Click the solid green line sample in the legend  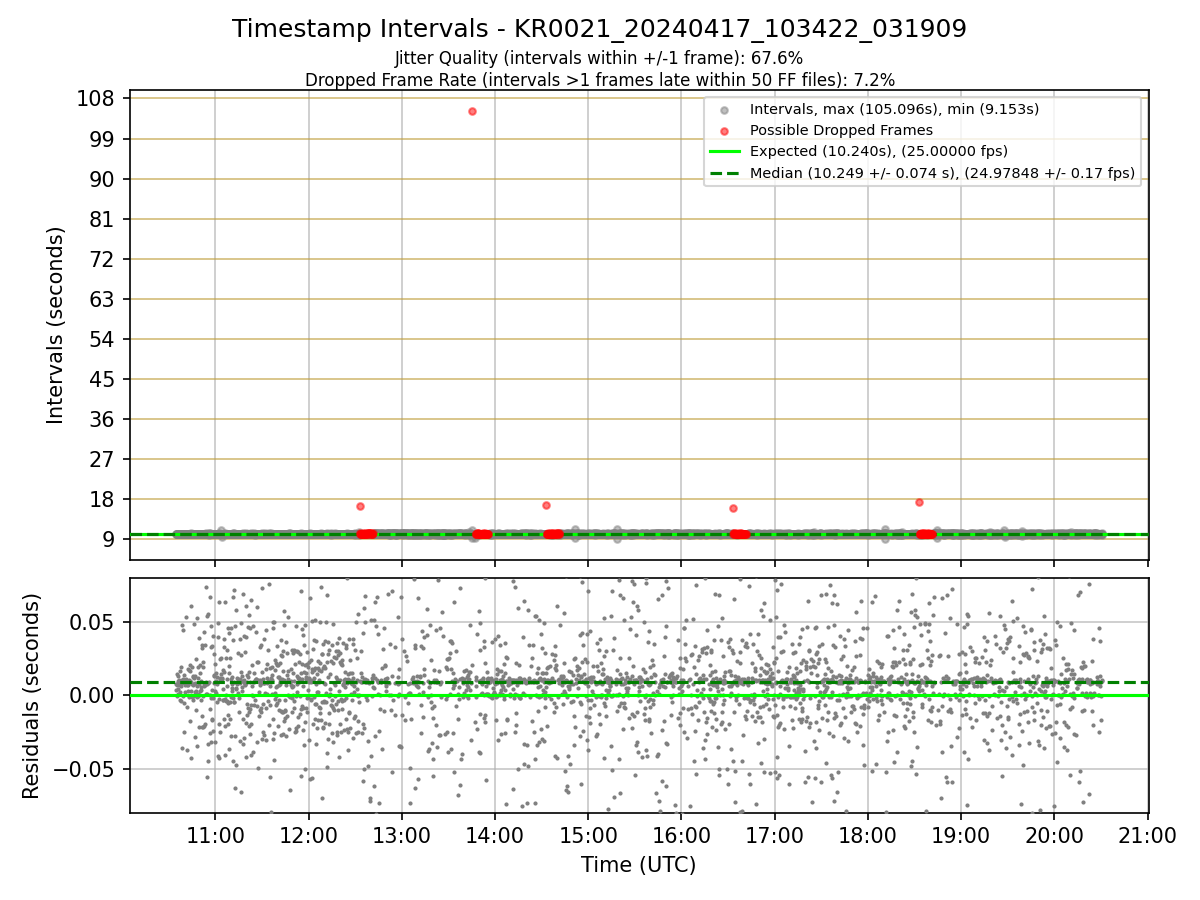coord(725,152)
